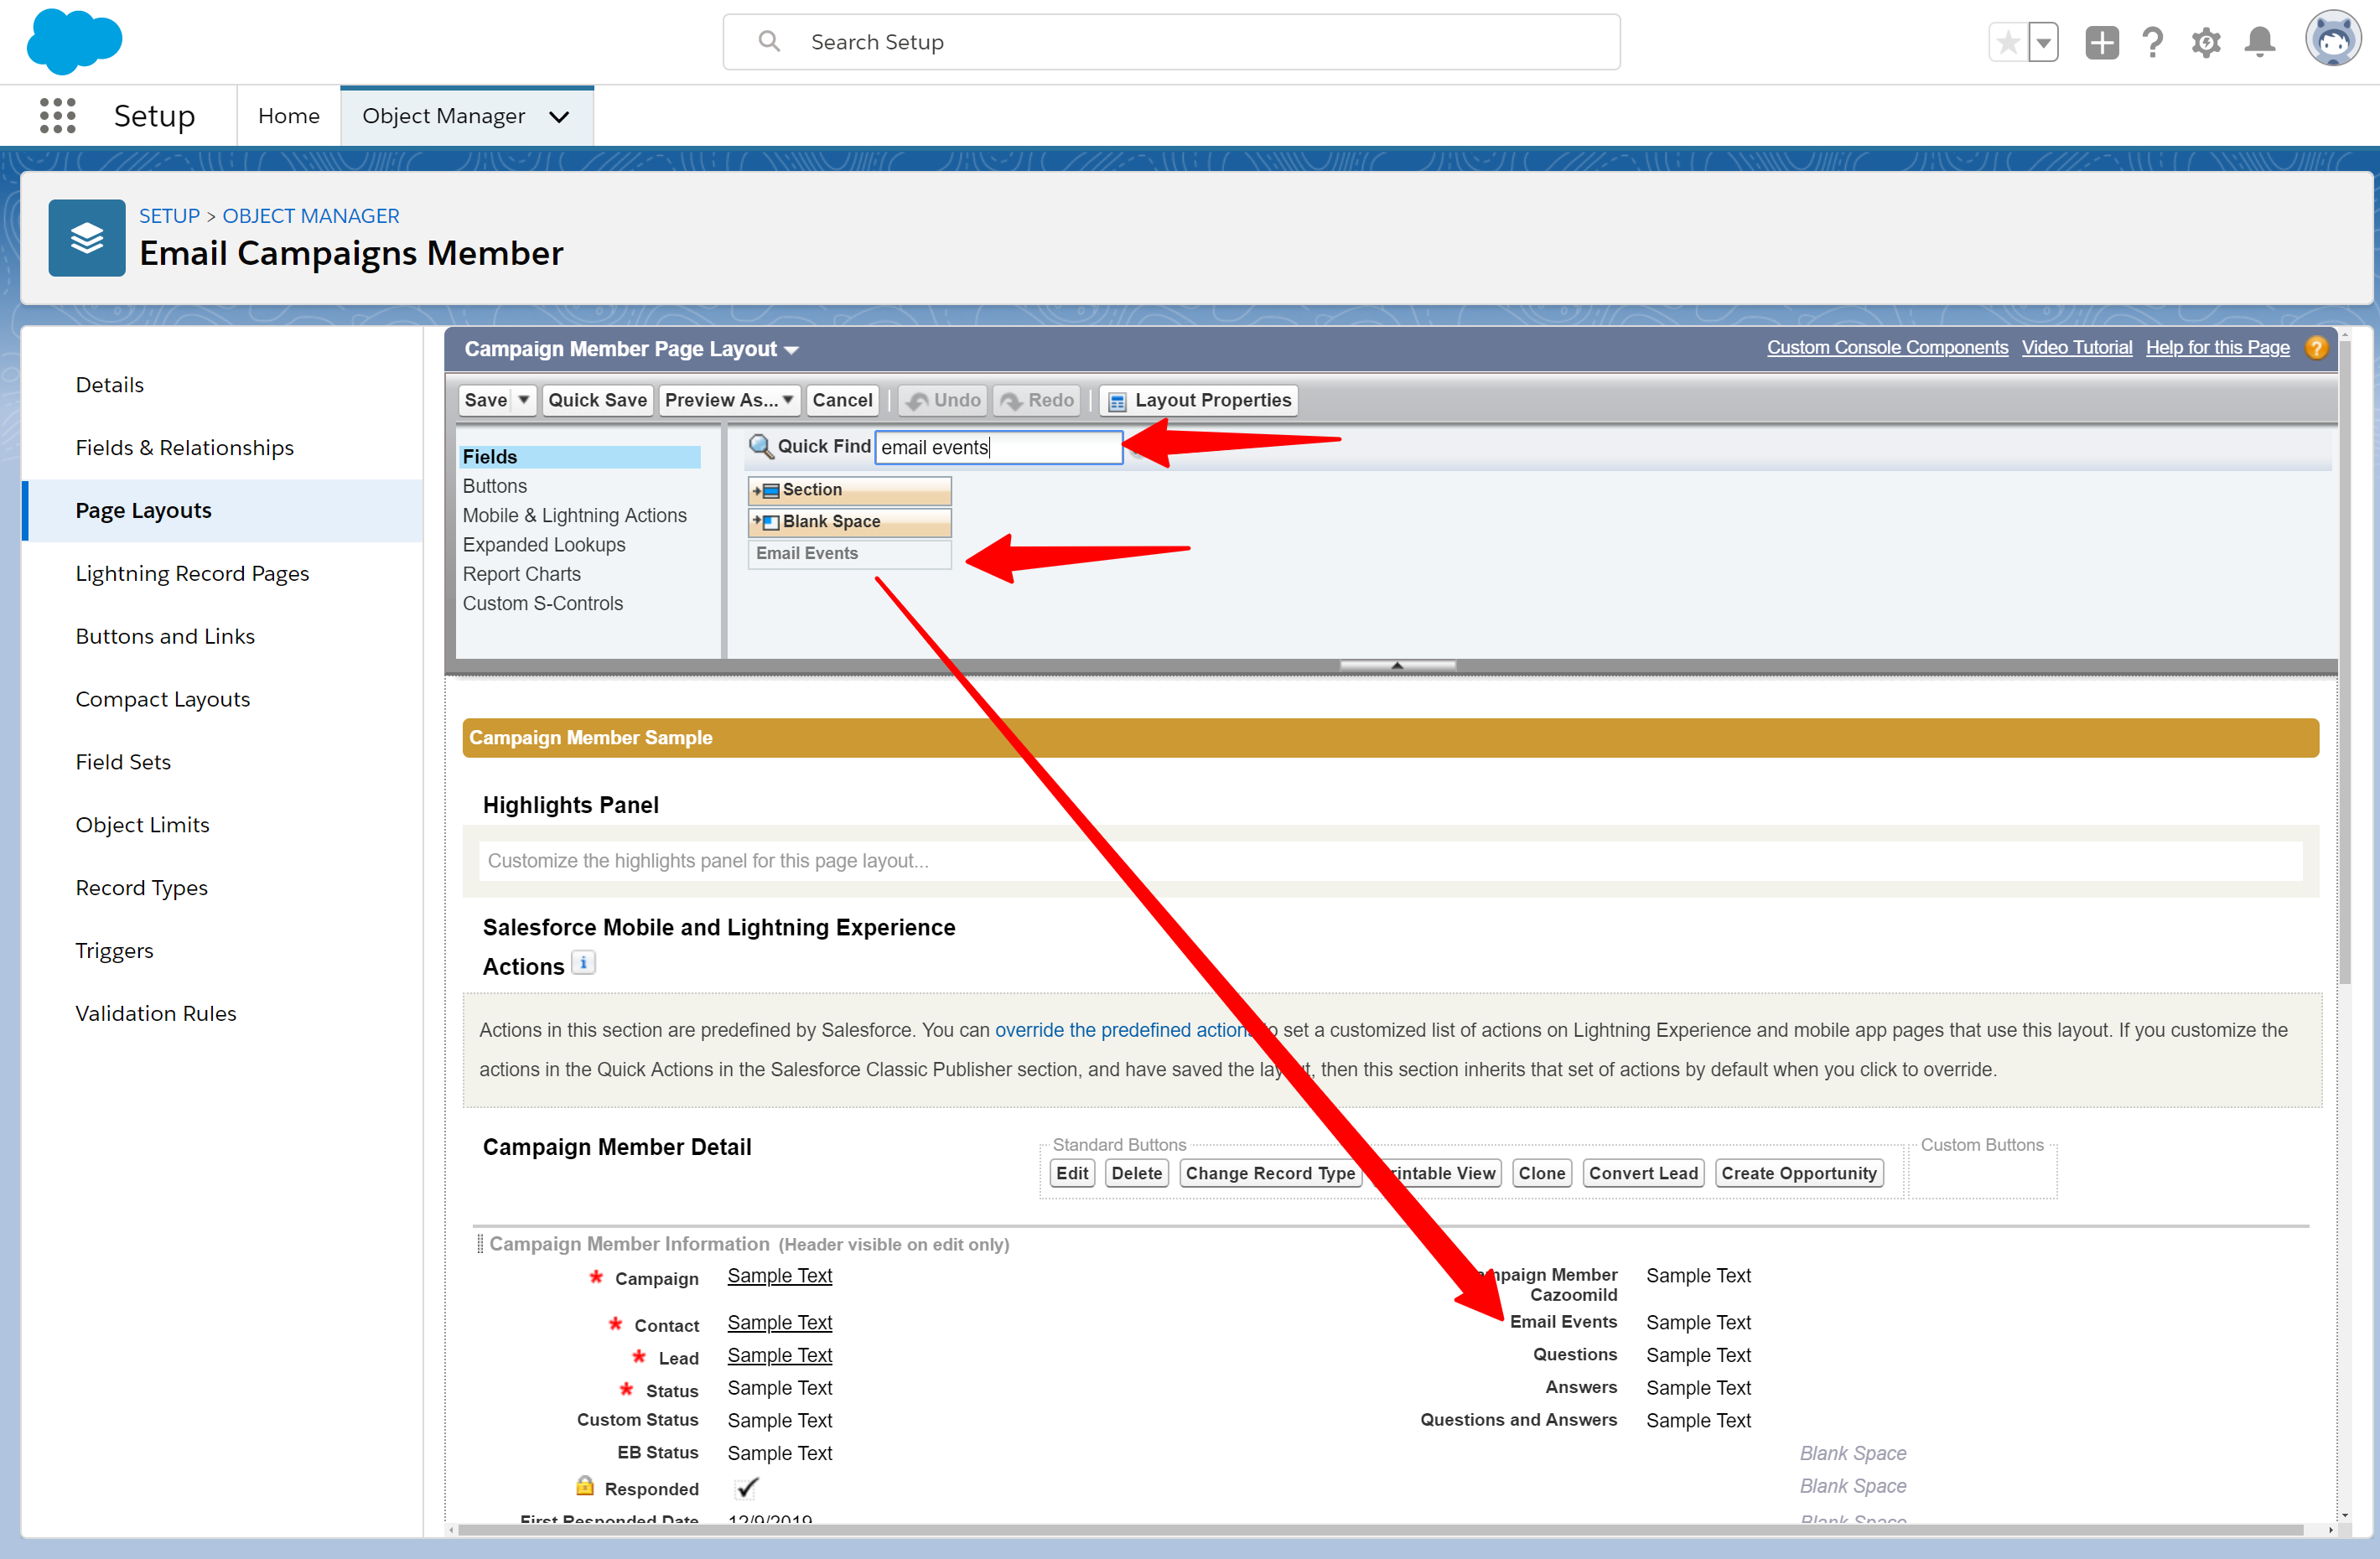Open Field Sets in sidebar
This screenshot has width=2380, height=1559.
pos(124,763)
